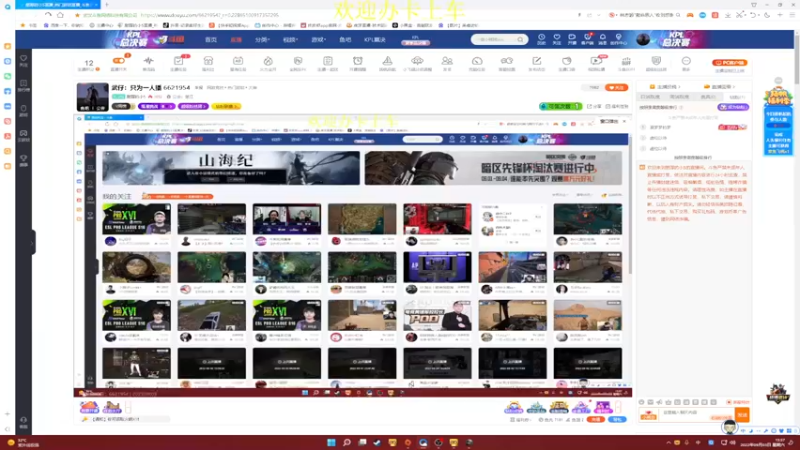
Task: Click the orange 发送 send button
Action: pyautogui.click(x=742, y=415)
